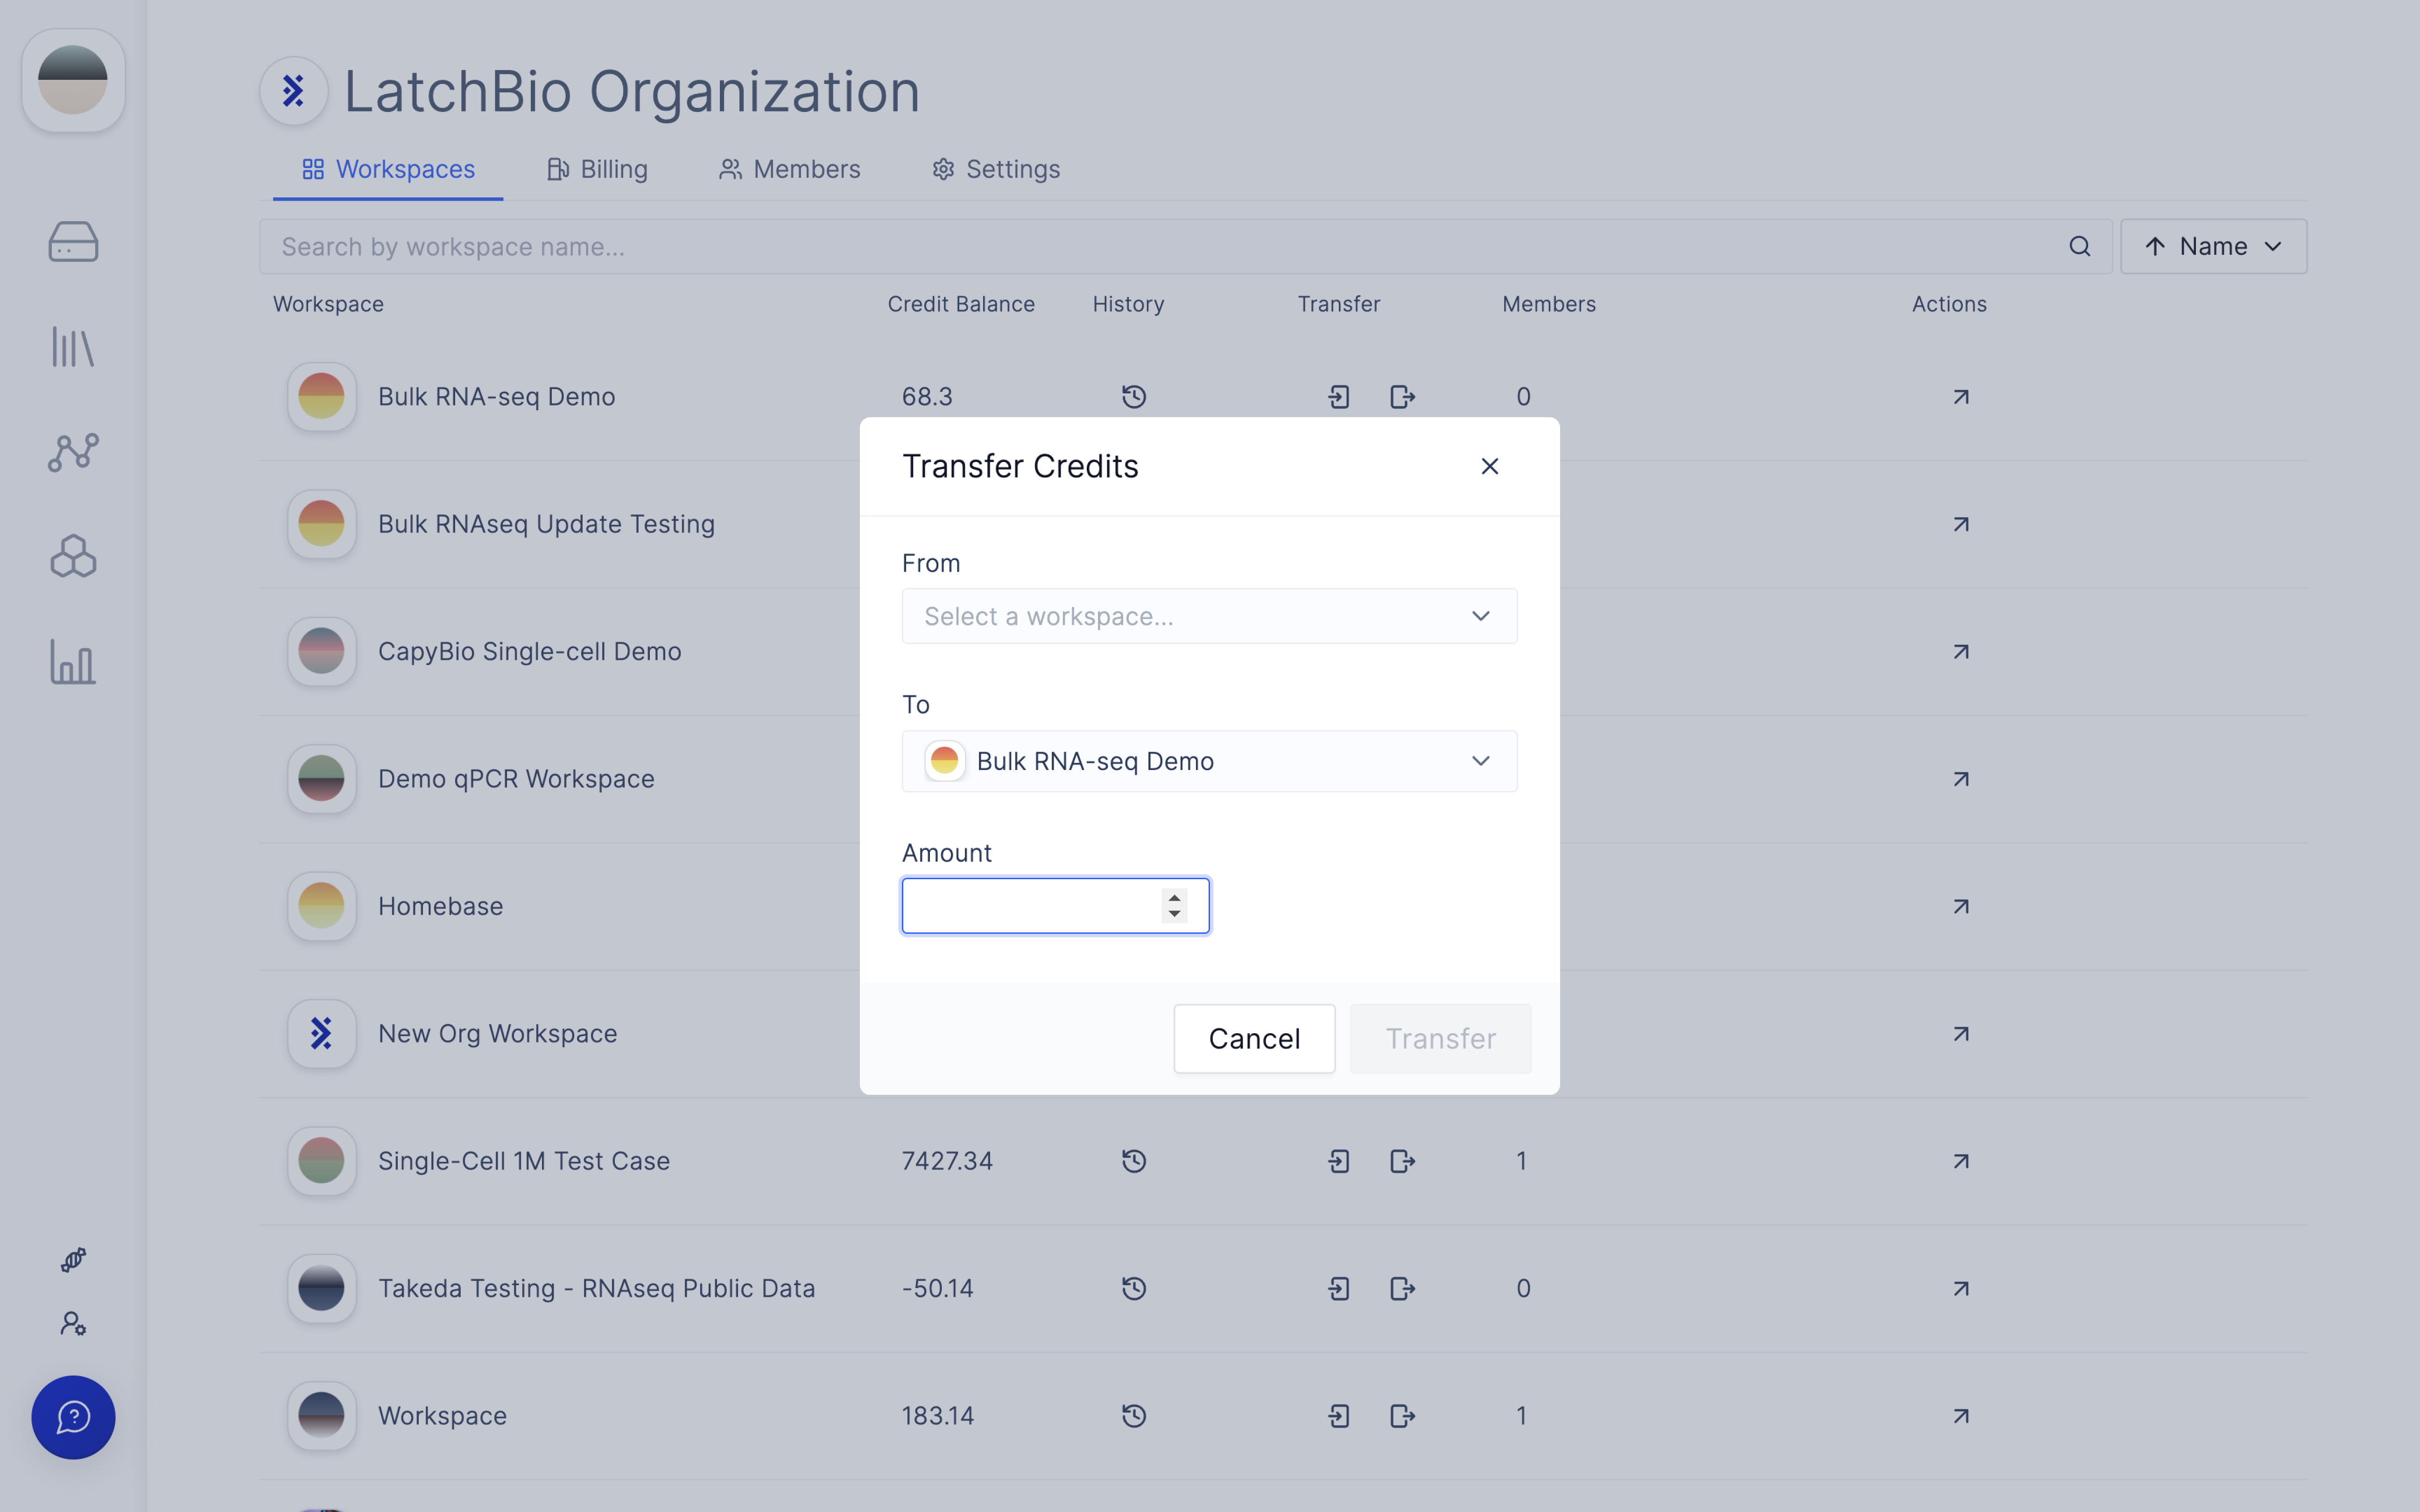Close the Transfer Credits dialog
This screenshot has height=1512, width=2420.
[x=1489, y=466]
